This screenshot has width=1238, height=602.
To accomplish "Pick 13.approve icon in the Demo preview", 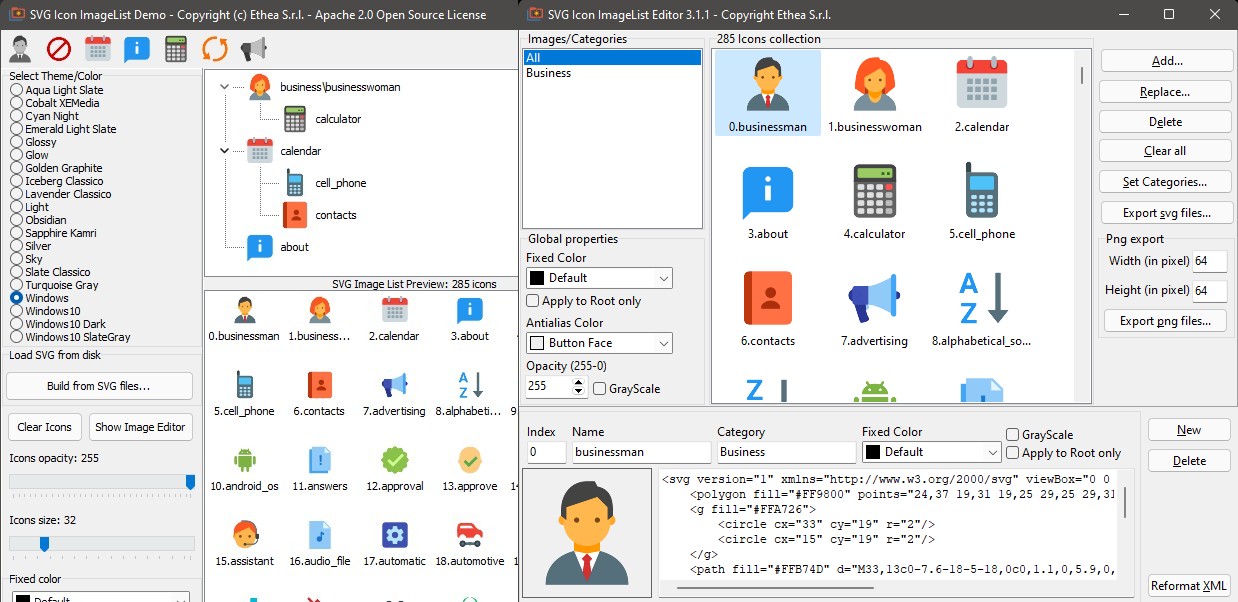I will point(470,468).
